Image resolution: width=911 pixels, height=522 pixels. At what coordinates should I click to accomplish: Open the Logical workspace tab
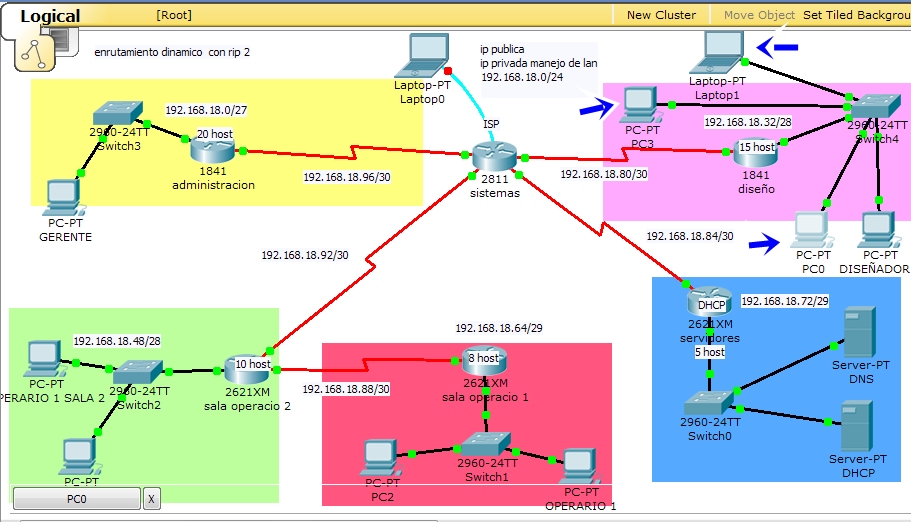(50, 16)
